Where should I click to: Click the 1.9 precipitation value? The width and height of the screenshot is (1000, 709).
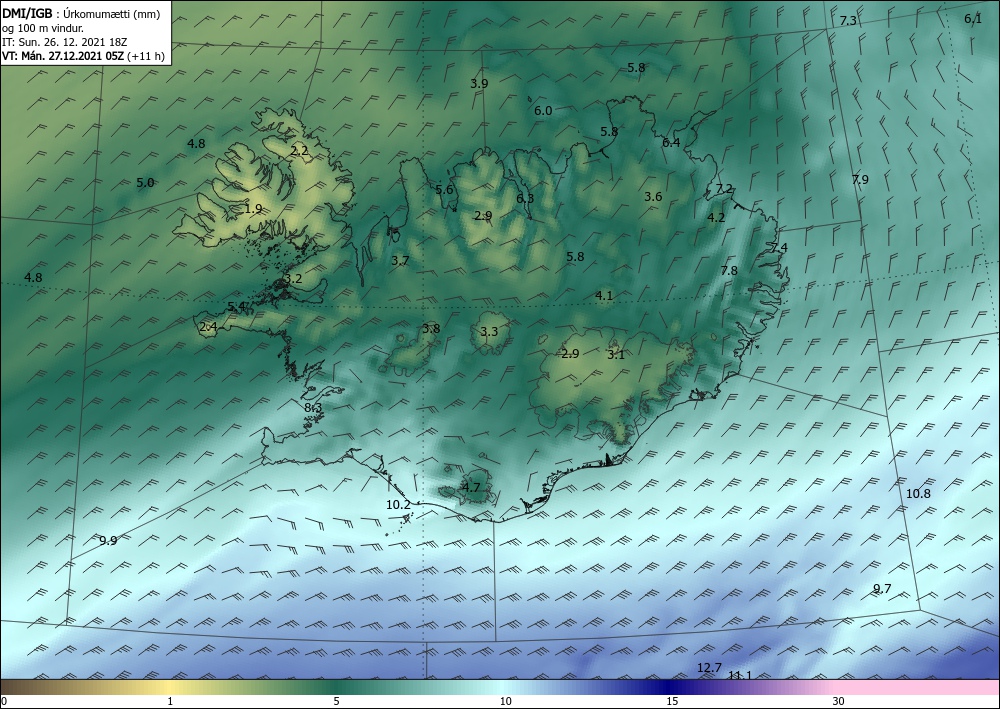click(253, 209)
